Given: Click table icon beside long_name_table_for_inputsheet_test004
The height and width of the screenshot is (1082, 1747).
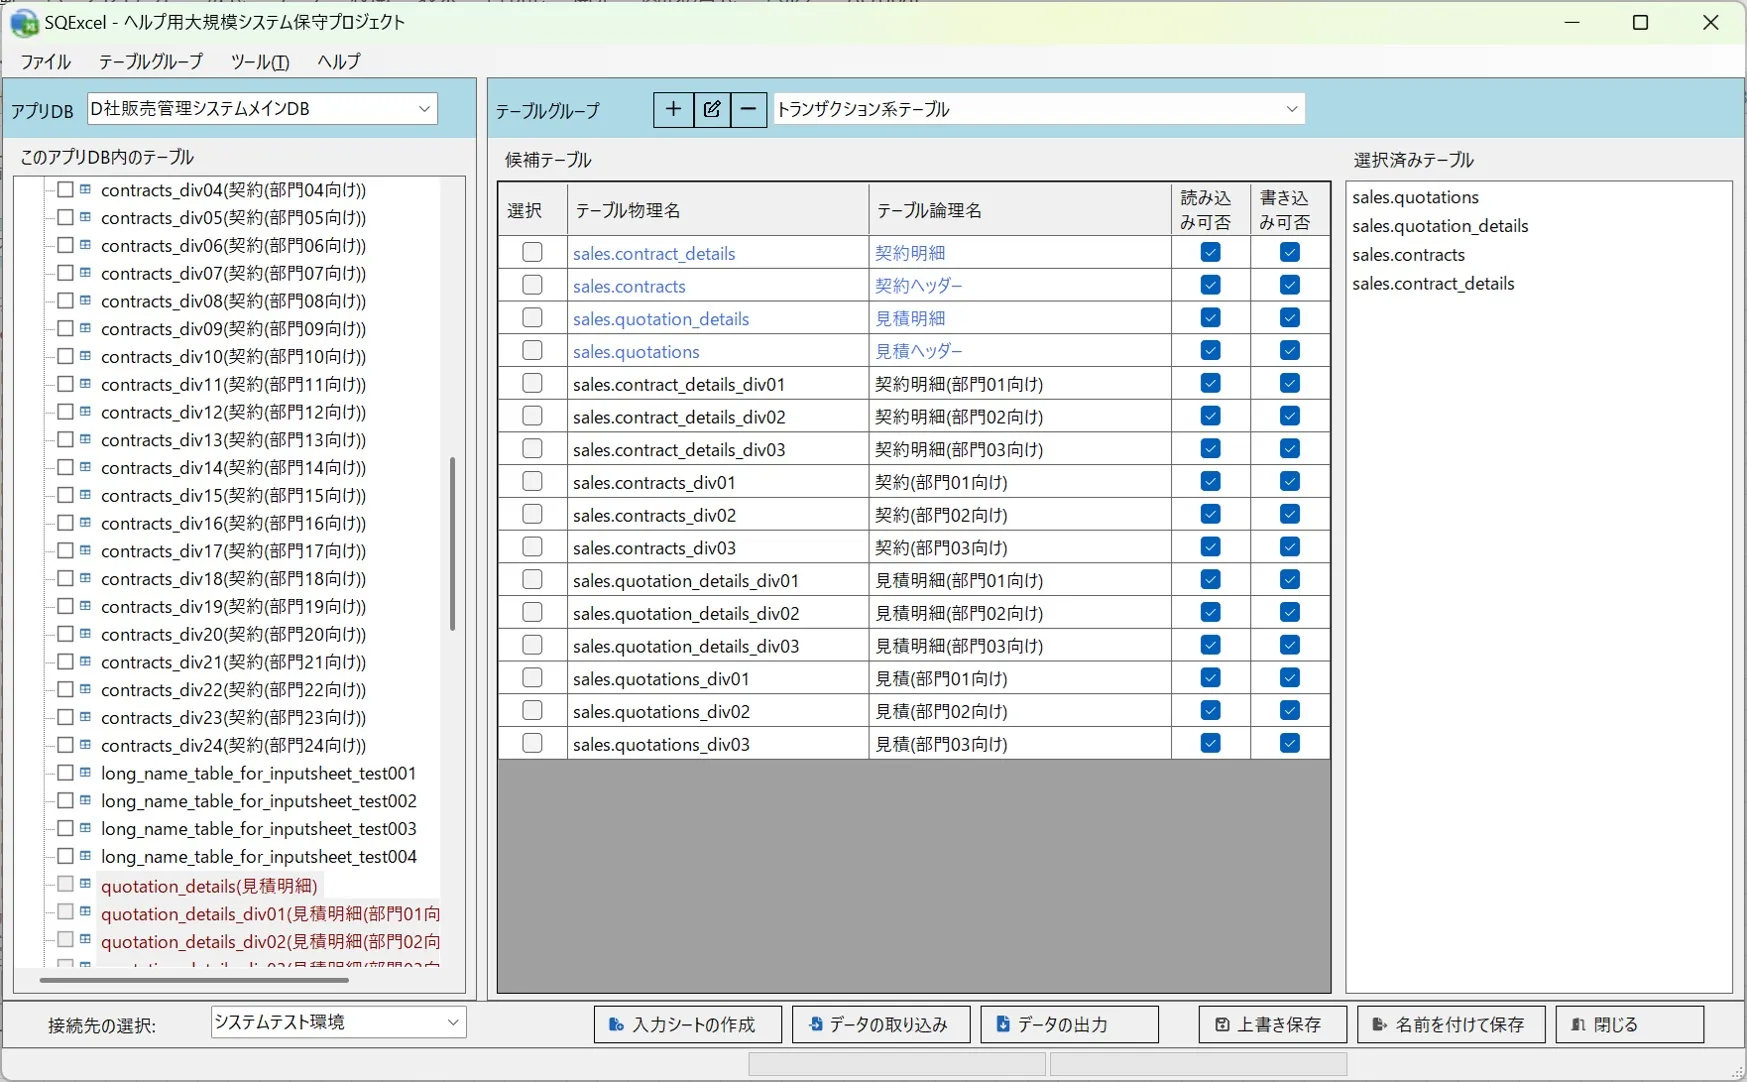Looking at the screenshot, I should tap(86, 856).
